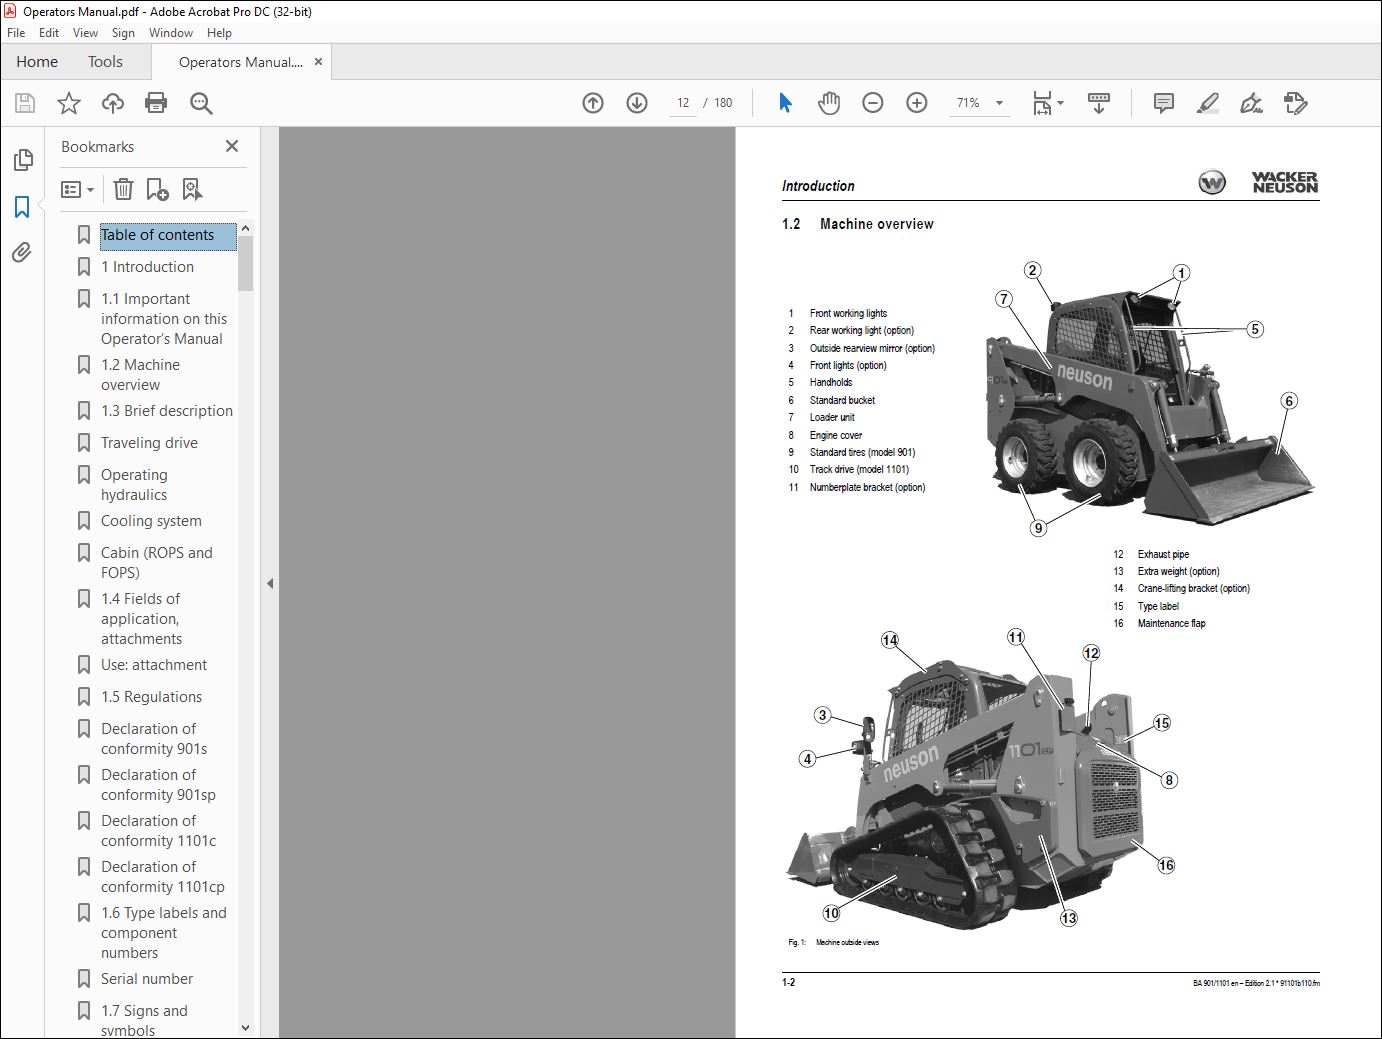This screenshot has height=1039, width=1382.
Task: Open Serial number bookmark
Action: pyautogui.click(x=147, y=979)
